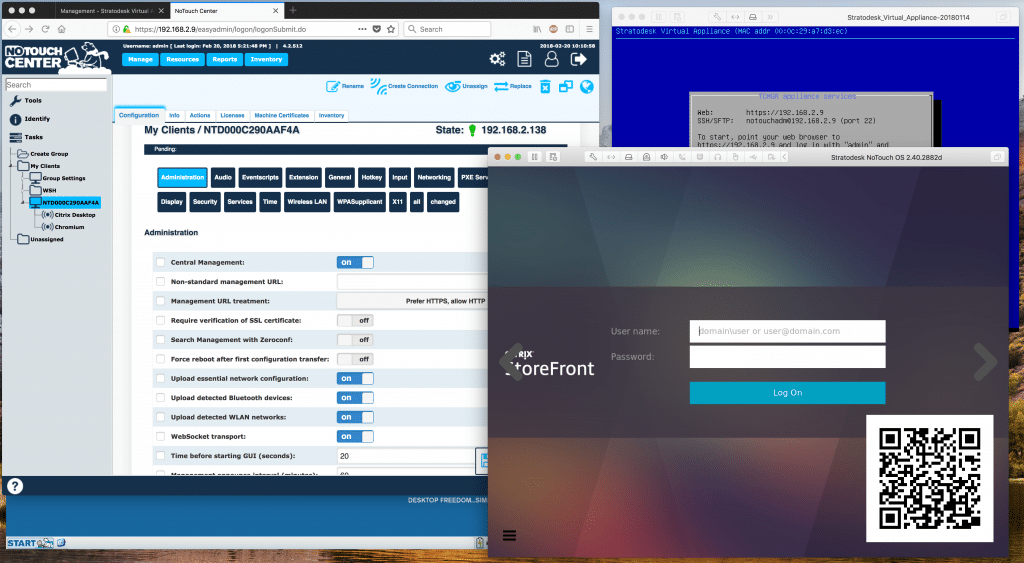Open the Networking settings category

click(x=434, y=178)
